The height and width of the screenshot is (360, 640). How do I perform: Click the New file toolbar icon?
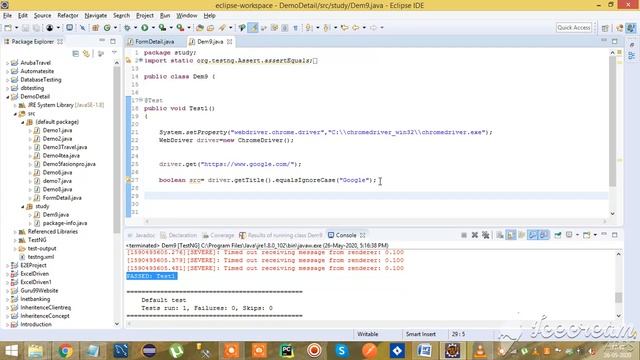tap(8, 28)
